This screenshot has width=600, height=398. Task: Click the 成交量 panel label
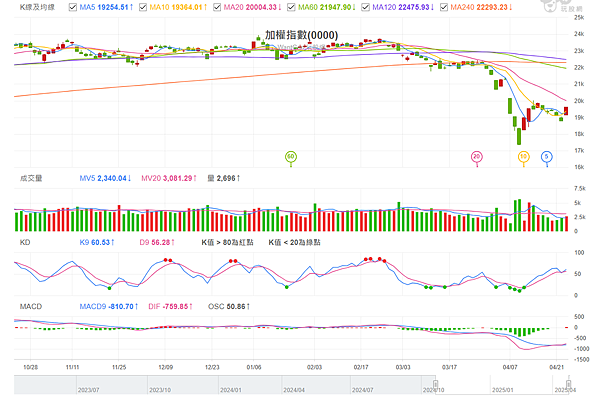31,178
